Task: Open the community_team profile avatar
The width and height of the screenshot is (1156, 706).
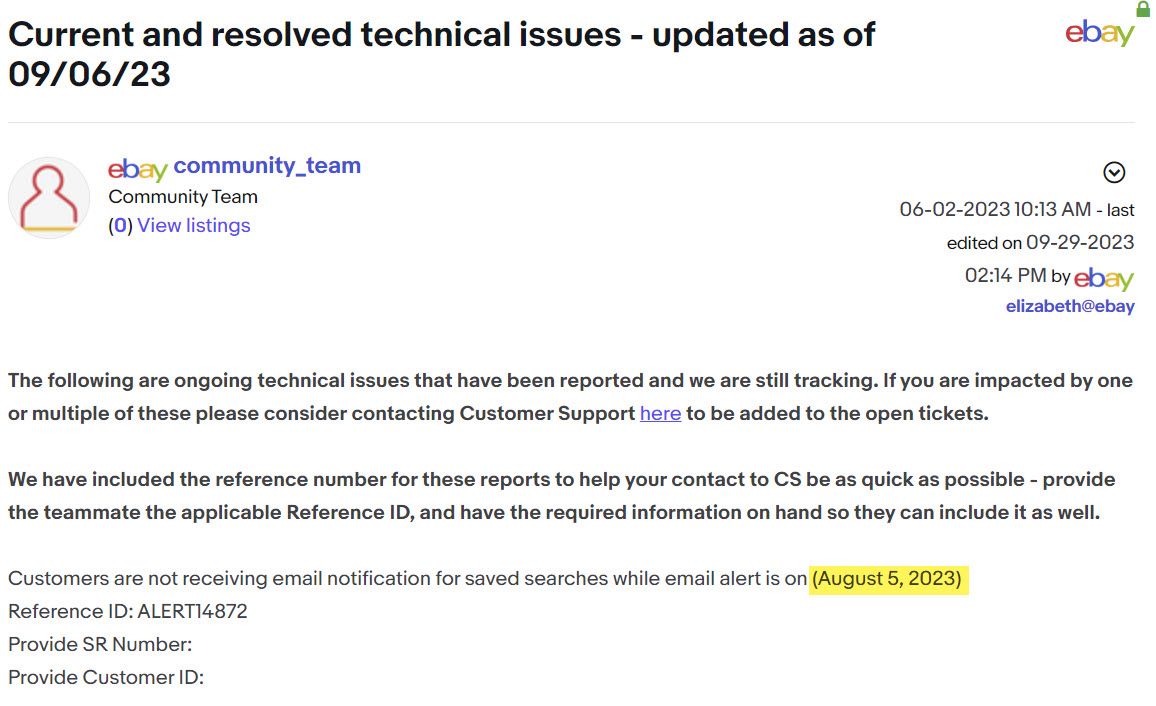Action: [49, 197]
